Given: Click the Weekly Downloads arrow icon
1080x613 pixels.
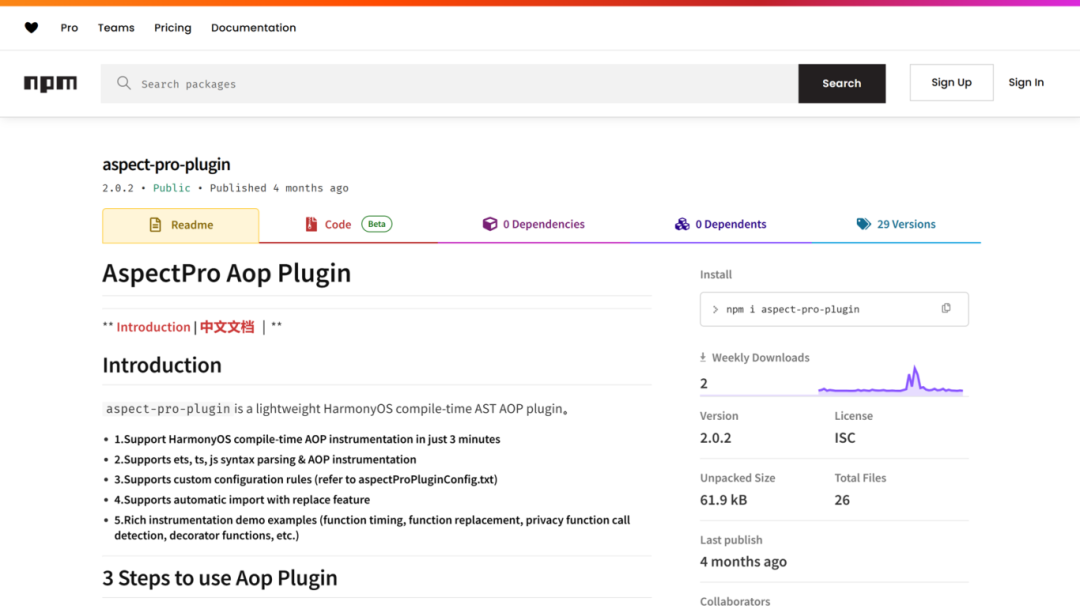Looking at the screenshot, I should (703, 358).
